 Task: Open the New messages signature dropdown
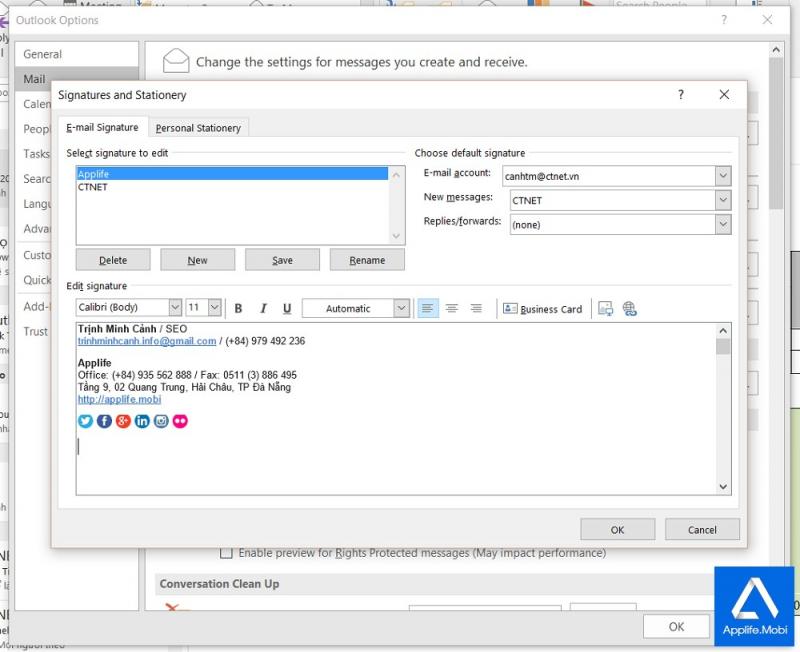pyautogui.click(x=722, y=200)
